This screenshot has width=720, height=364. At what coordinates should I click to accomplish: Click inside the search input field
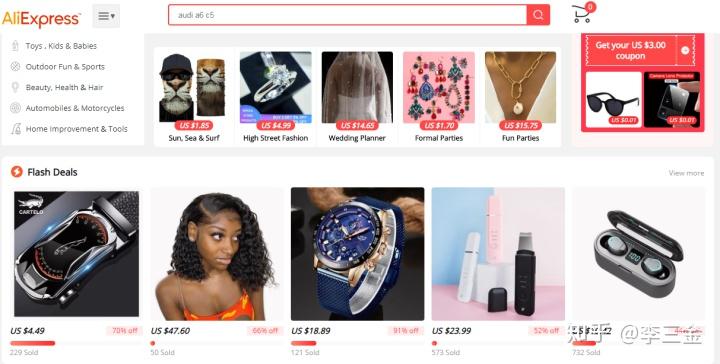coord(348,15)
